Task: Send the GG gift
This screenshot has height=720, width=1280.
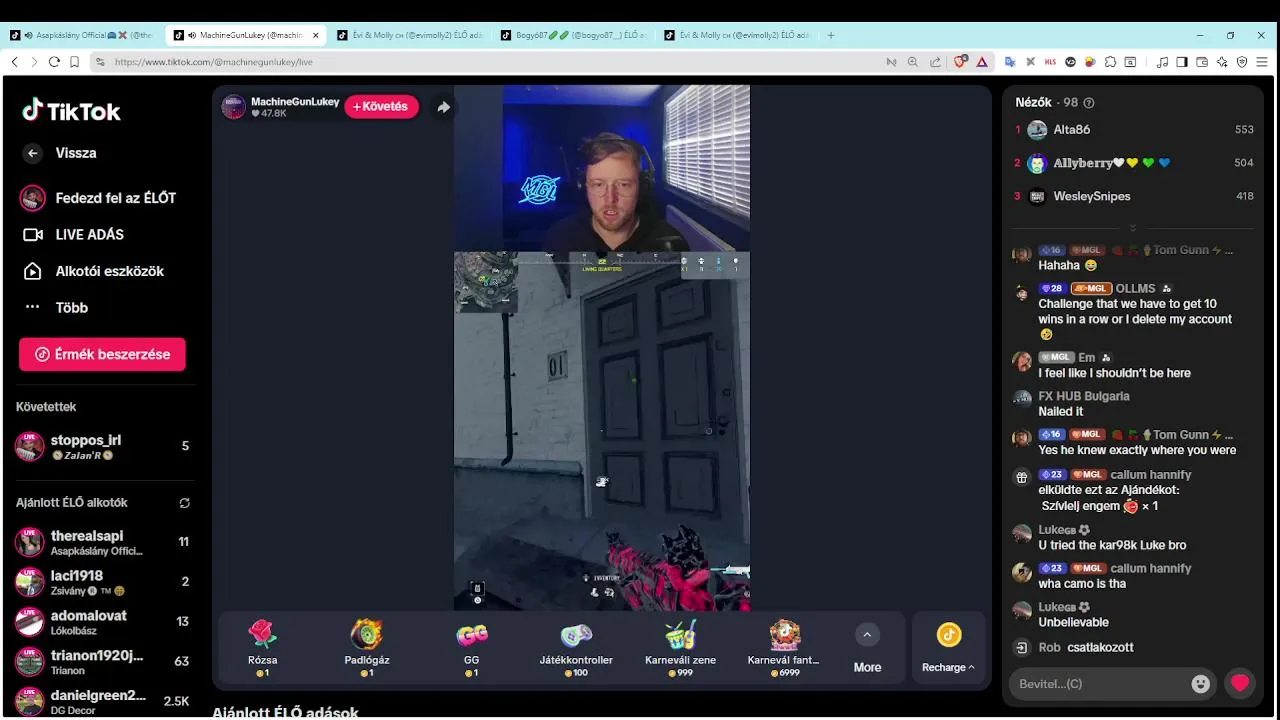Action: (472, 648)
